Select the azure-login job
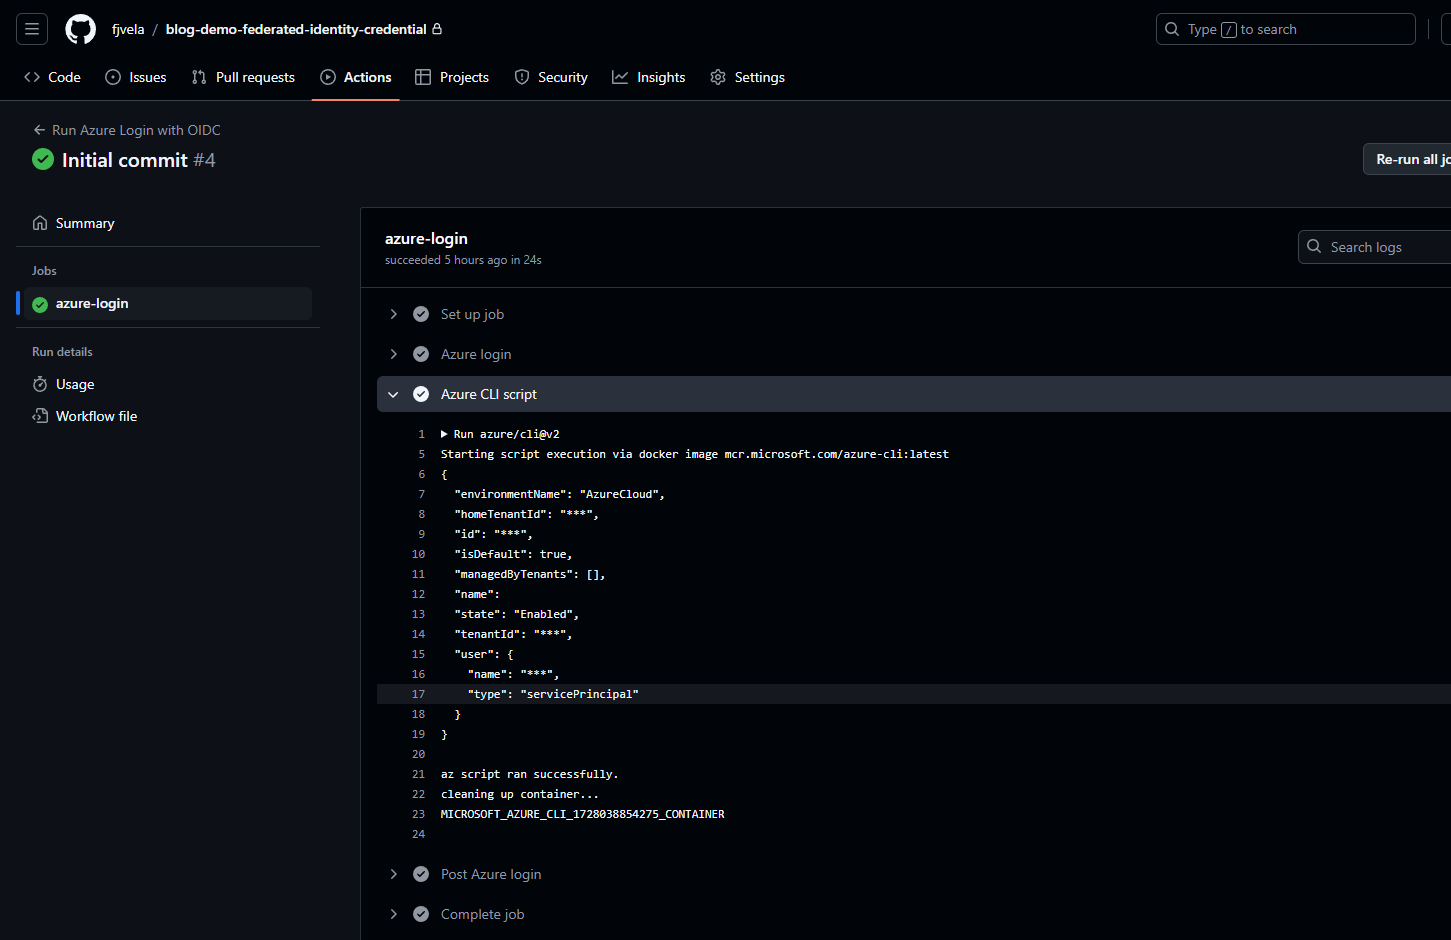This screenshot has width=1451, height=940. [x=168, y=304]
